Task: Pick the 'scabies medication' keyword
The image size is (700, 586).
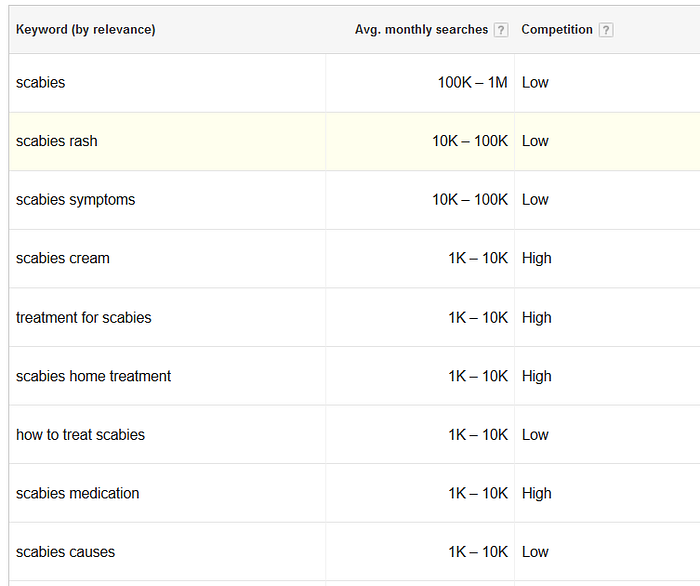Action: point(78,493)
